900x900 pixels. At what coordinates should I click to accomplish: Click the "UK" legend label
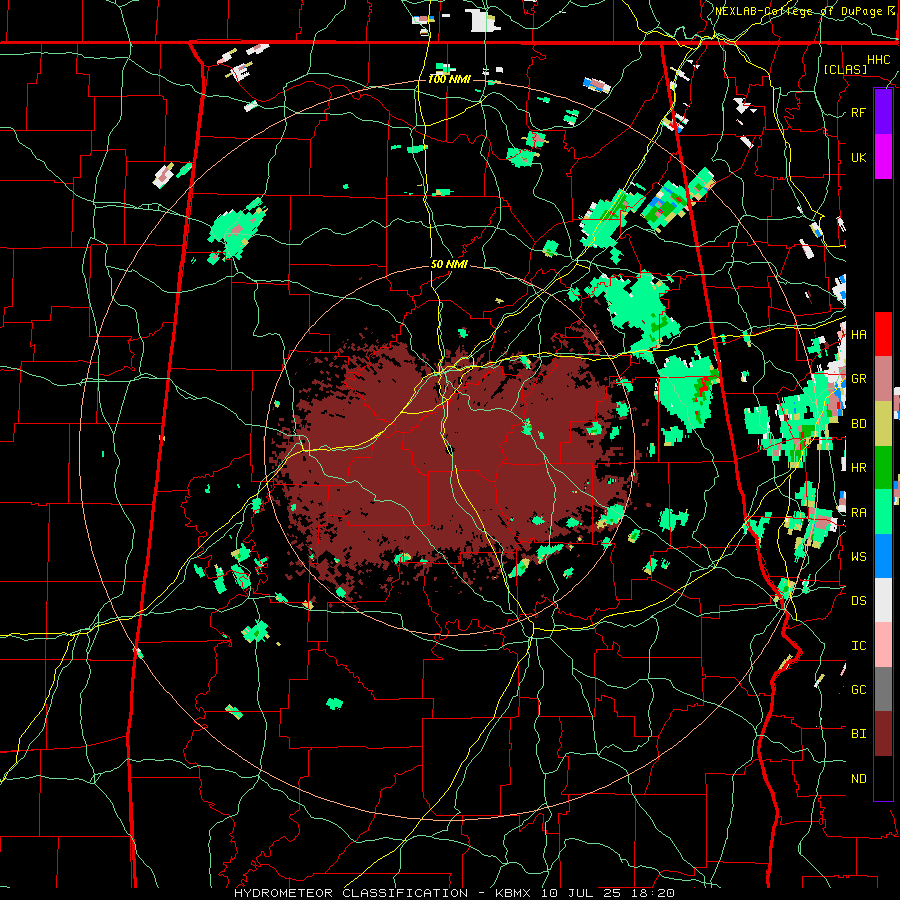click(858, 157)
